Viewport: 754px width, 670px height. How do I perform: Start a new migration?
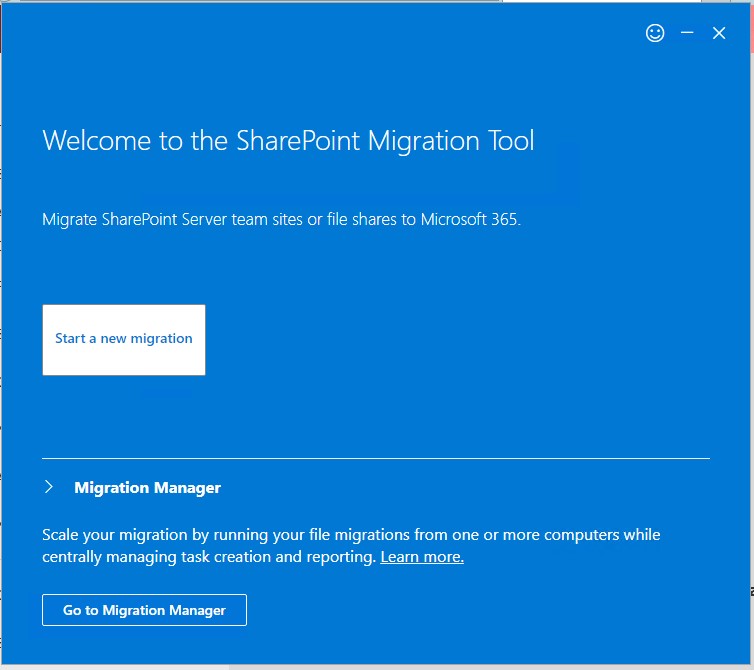coord(124,340)
